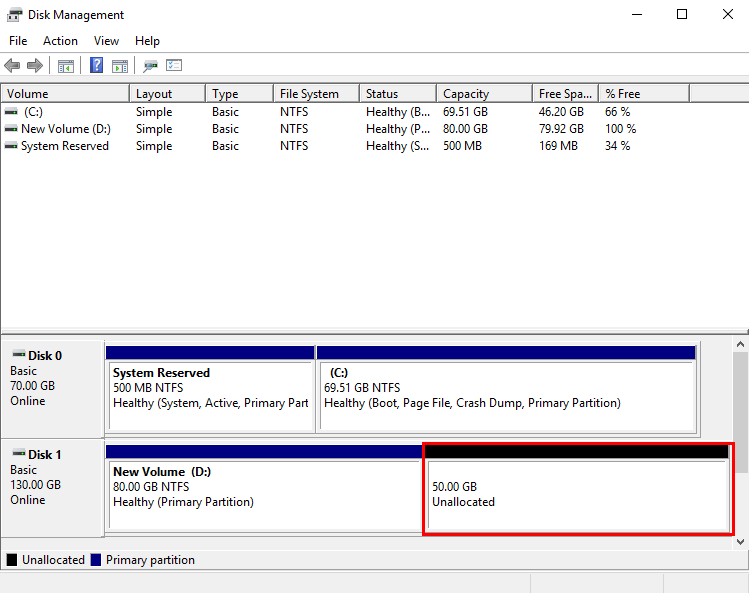Select System Reserved name in the list
Image resolution: width=749 pixels, height=593 pixels.
65,146
